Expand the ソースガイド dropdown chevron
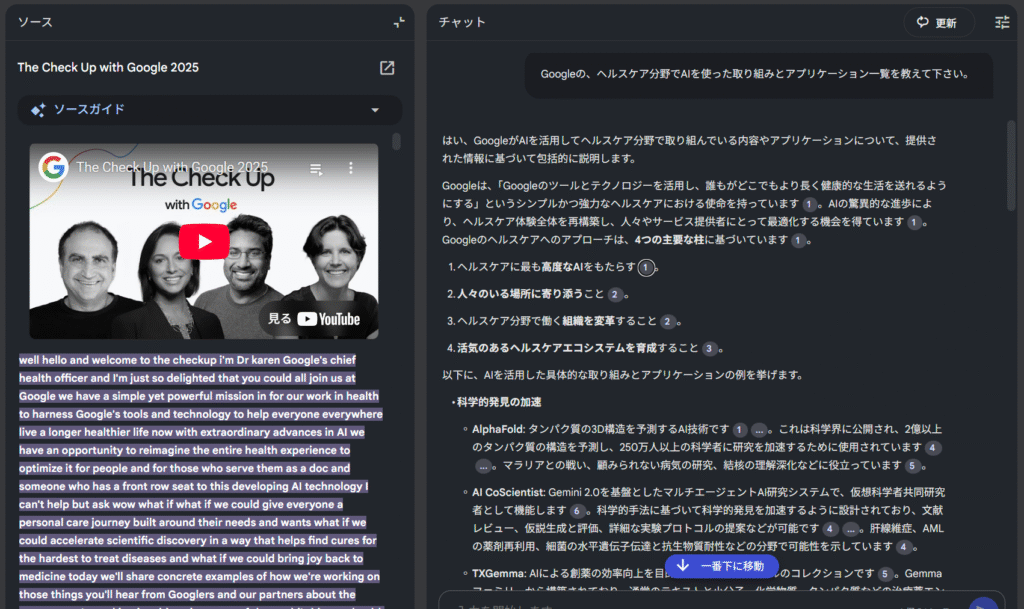 click(x=375, y=110)
